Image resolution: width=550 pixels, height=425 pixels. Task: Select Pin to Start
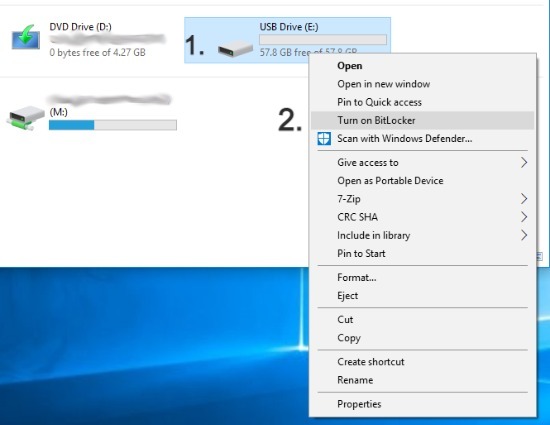422,254
